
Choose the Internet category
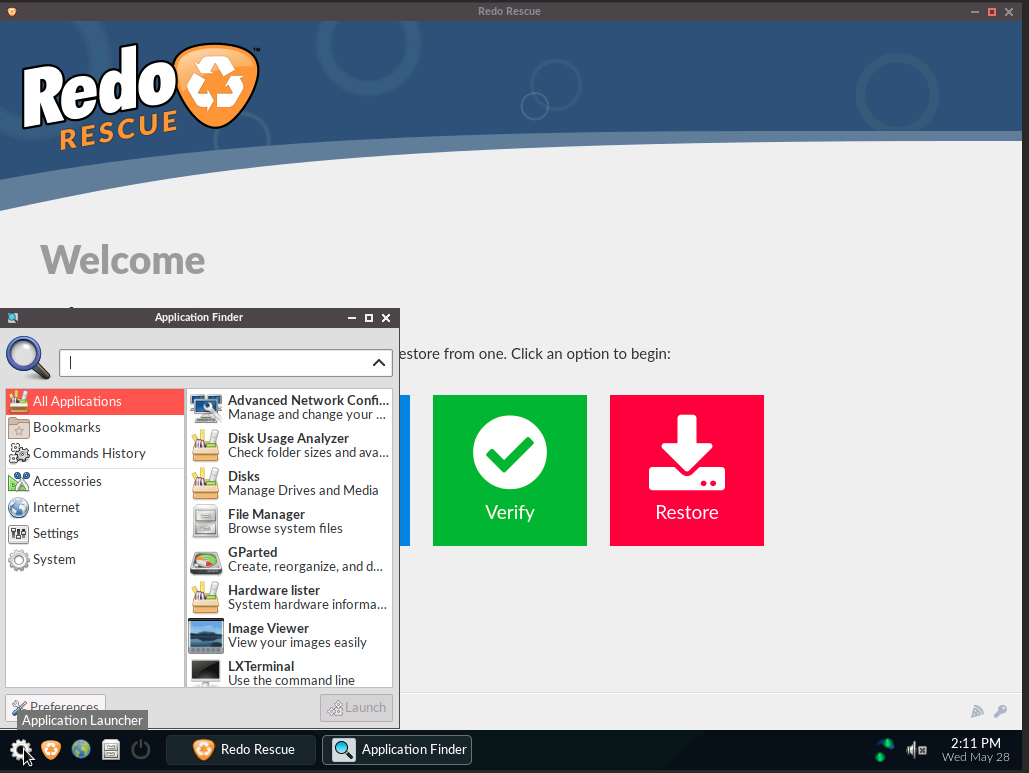tap(95, 508)
